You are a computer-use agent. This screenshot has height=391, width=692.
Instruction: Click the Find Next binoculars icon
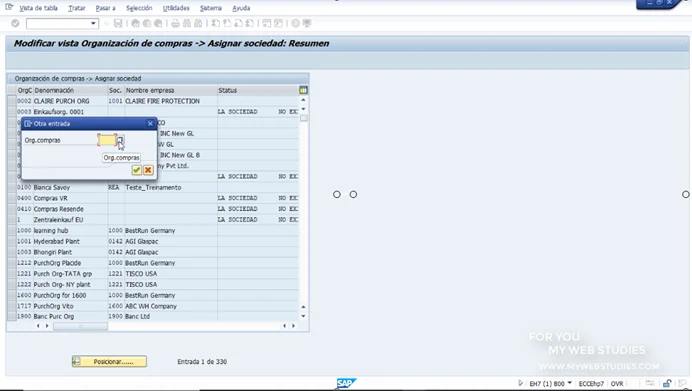click(x=198, y=23)
